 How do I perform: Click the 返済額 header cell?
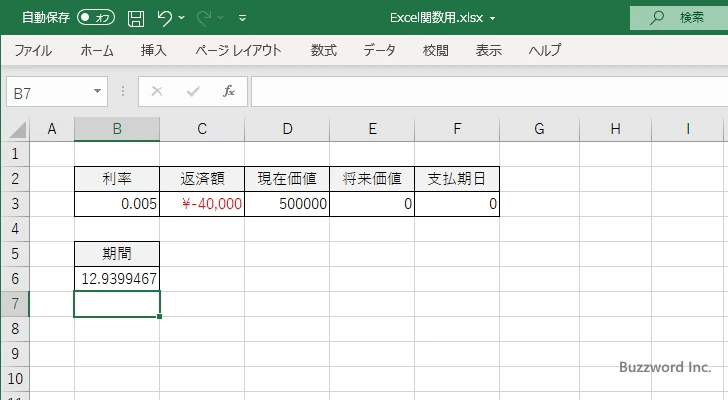(202, 179)
